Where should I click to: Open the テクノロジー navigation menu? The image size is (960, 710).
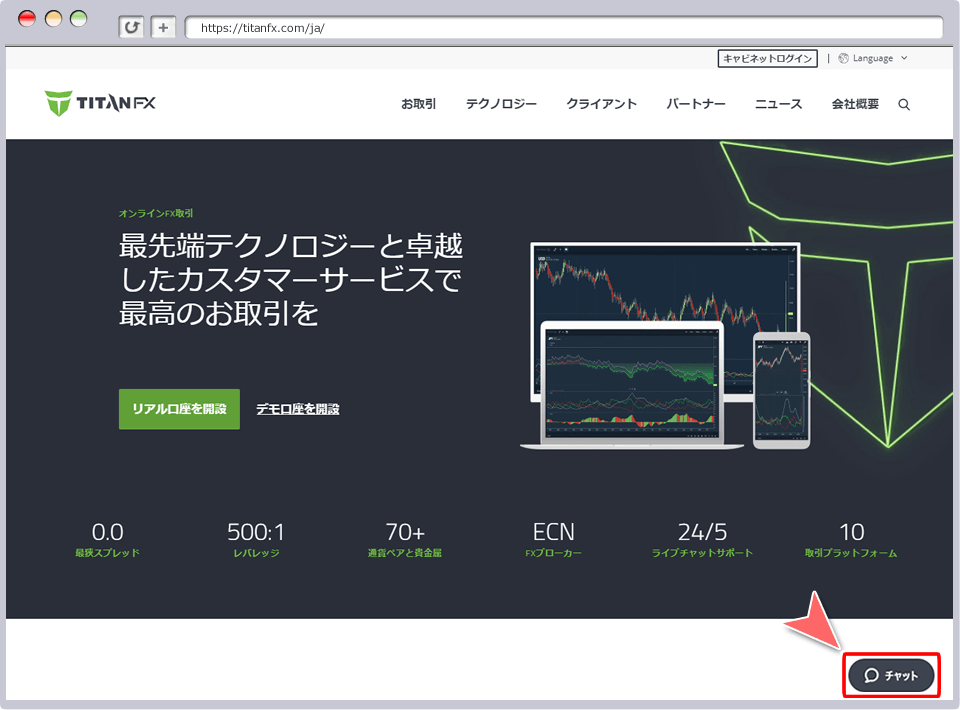pyautogui.click(x=500, y=103)
